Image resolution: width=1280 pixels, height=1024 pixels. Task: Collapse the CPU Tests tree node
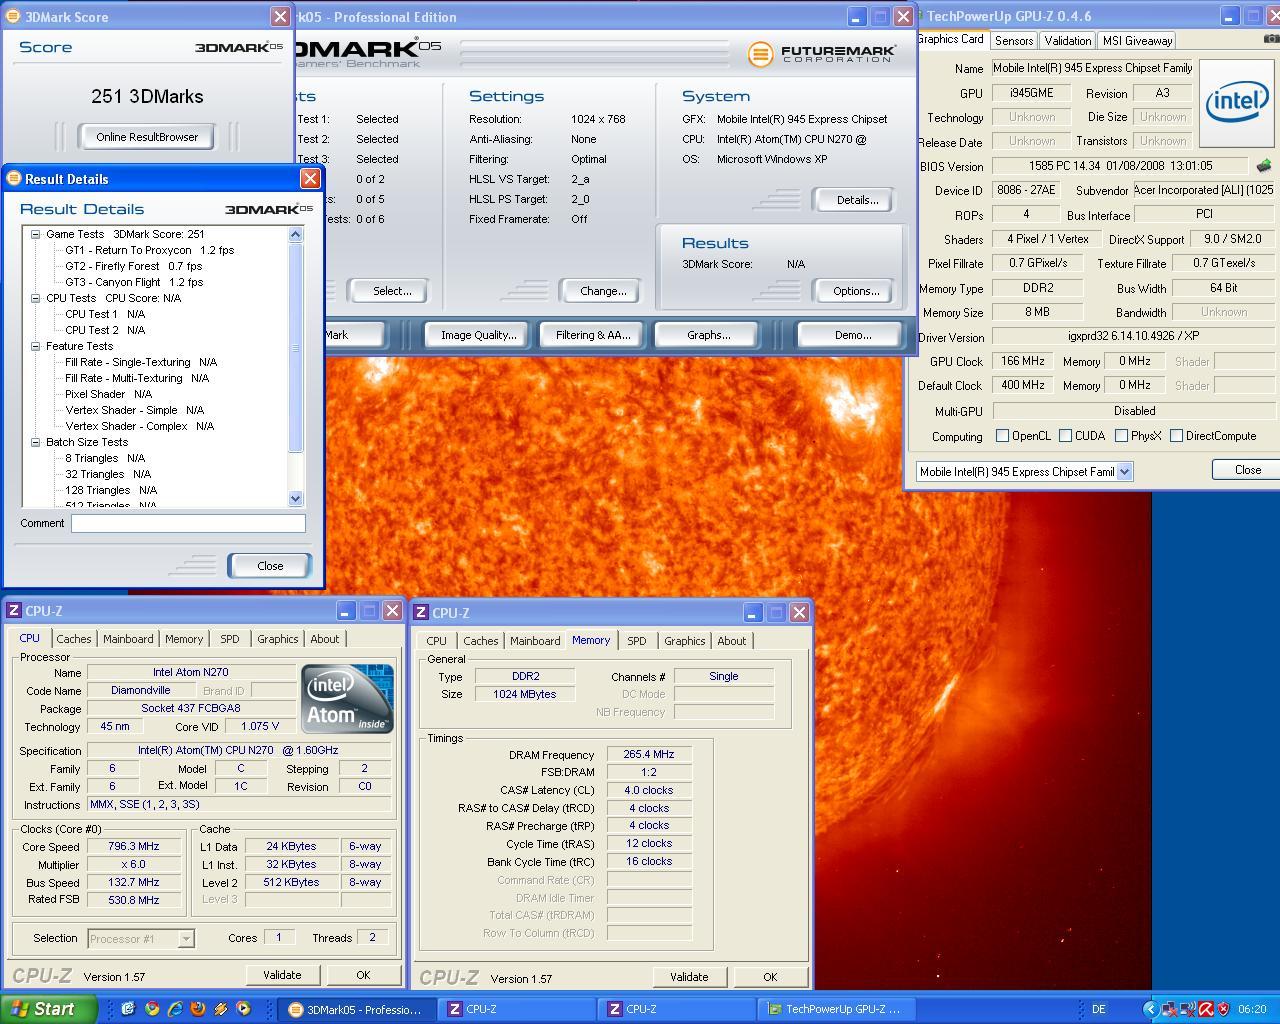pyautogui.click(x=35, y=298)
